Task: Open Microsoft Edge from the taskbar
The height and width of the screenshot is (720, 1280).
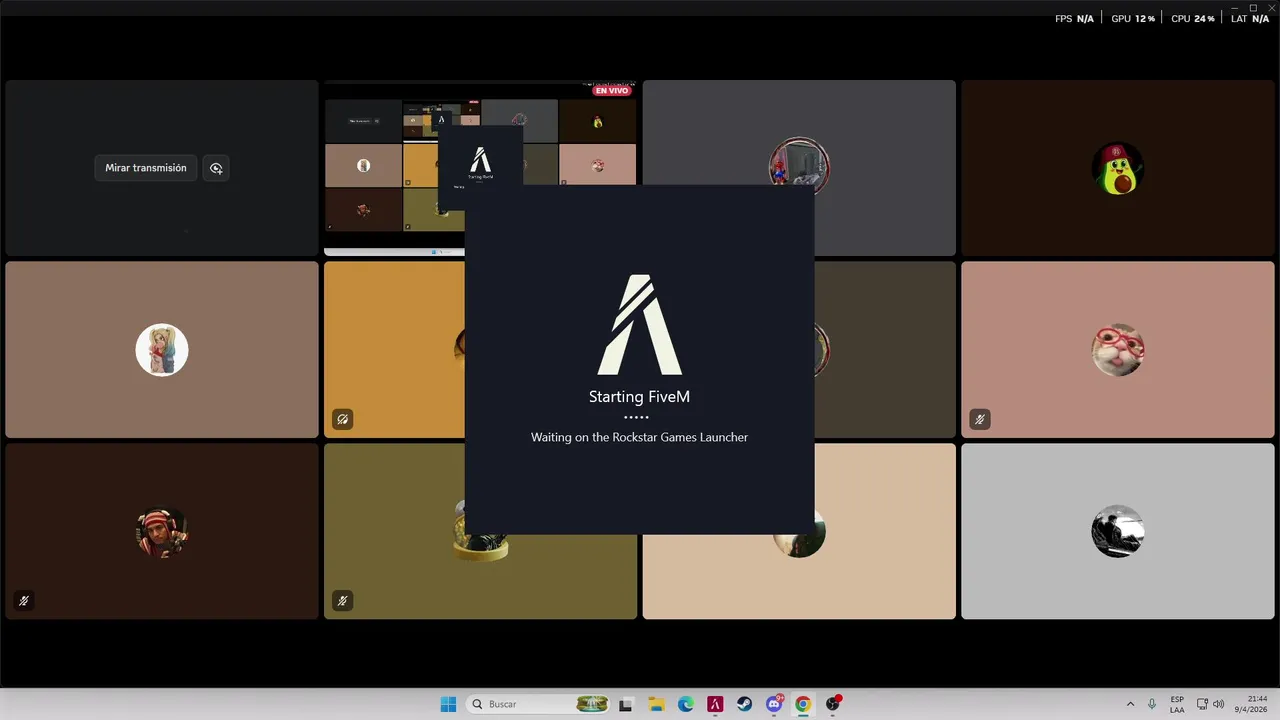Action: [x=686, y=704]
